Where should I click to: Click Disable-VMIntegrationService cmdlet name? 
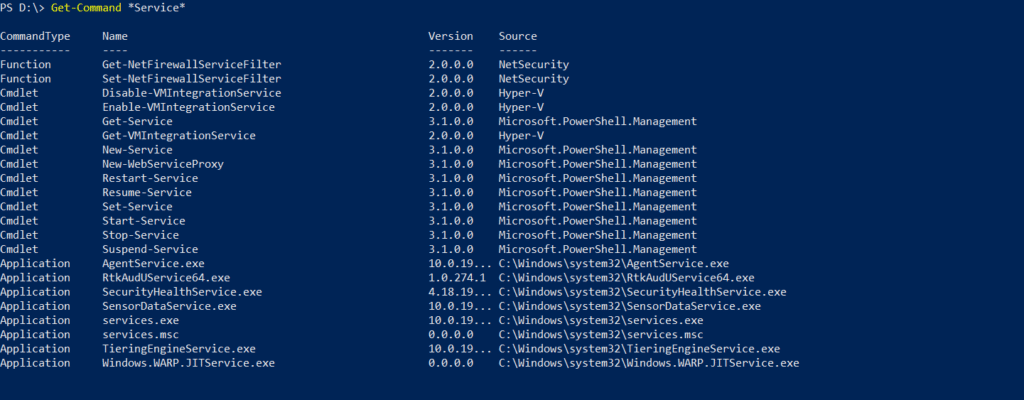[192, 93]
